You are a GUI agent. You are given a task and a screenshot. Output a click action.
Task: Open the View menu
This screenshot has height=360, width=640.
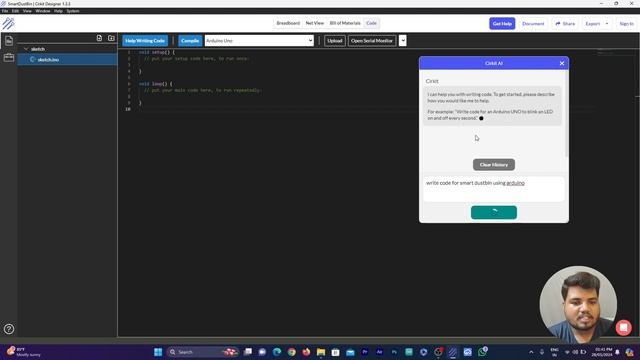click(27, 11)
